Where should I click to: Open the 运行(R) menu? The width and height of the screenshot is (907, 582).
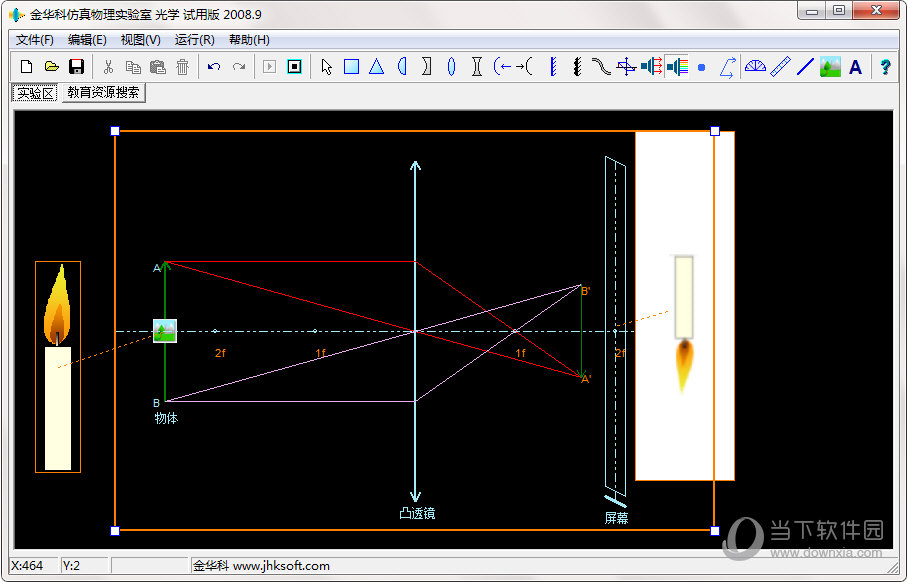coord(194,39)
